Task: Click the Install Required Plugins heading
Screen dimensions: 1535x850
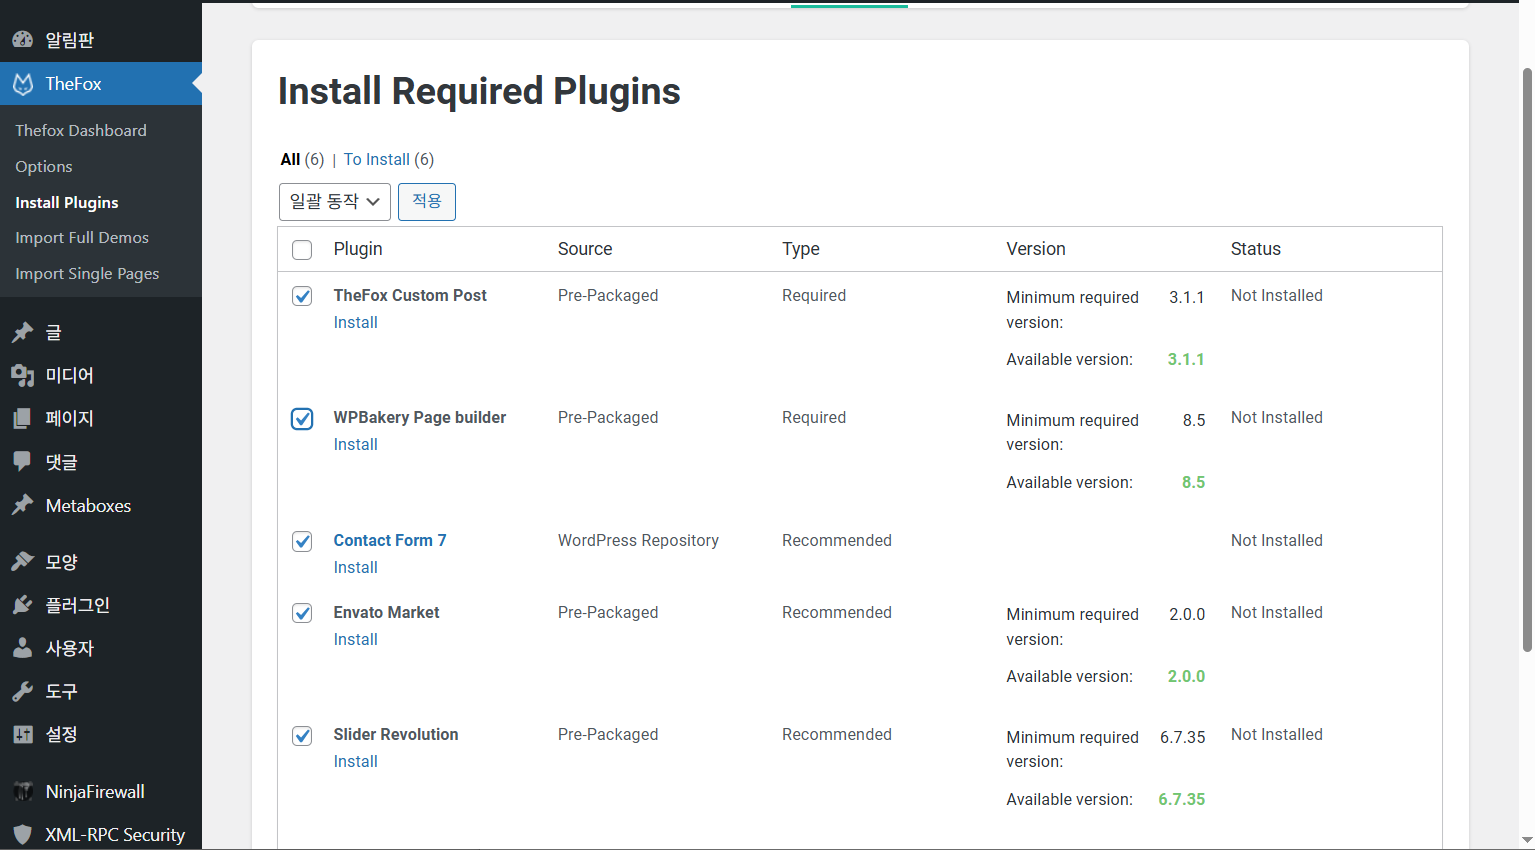Action: [x=479, y=91]
